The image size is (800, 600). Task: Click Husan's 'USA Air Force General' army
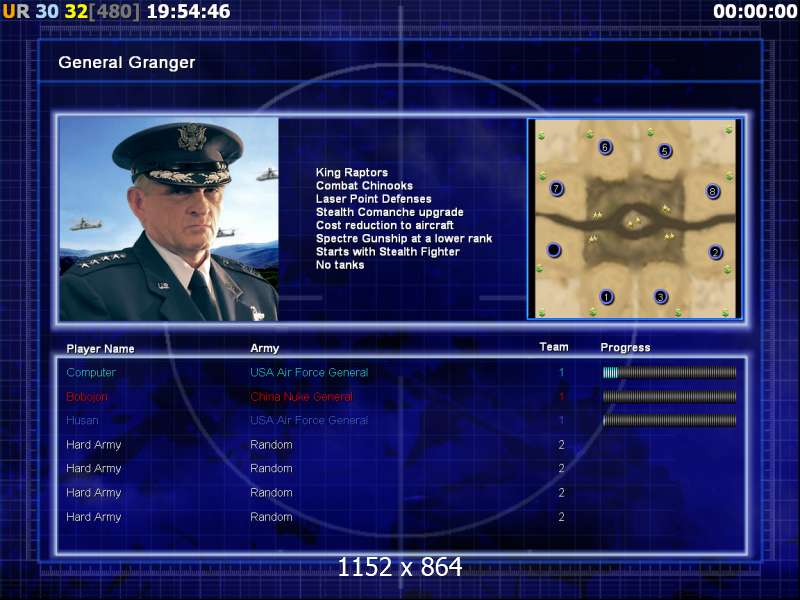(x=309, y=420)
